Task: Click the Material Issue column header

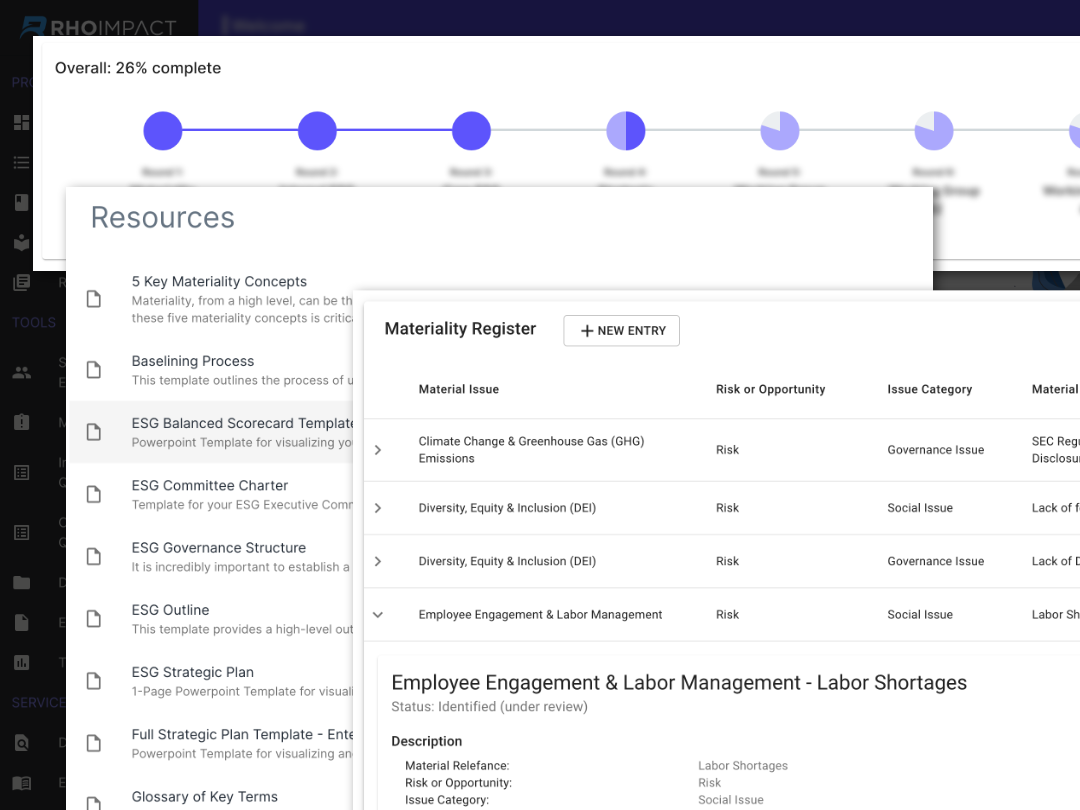Action: (459, 389)
